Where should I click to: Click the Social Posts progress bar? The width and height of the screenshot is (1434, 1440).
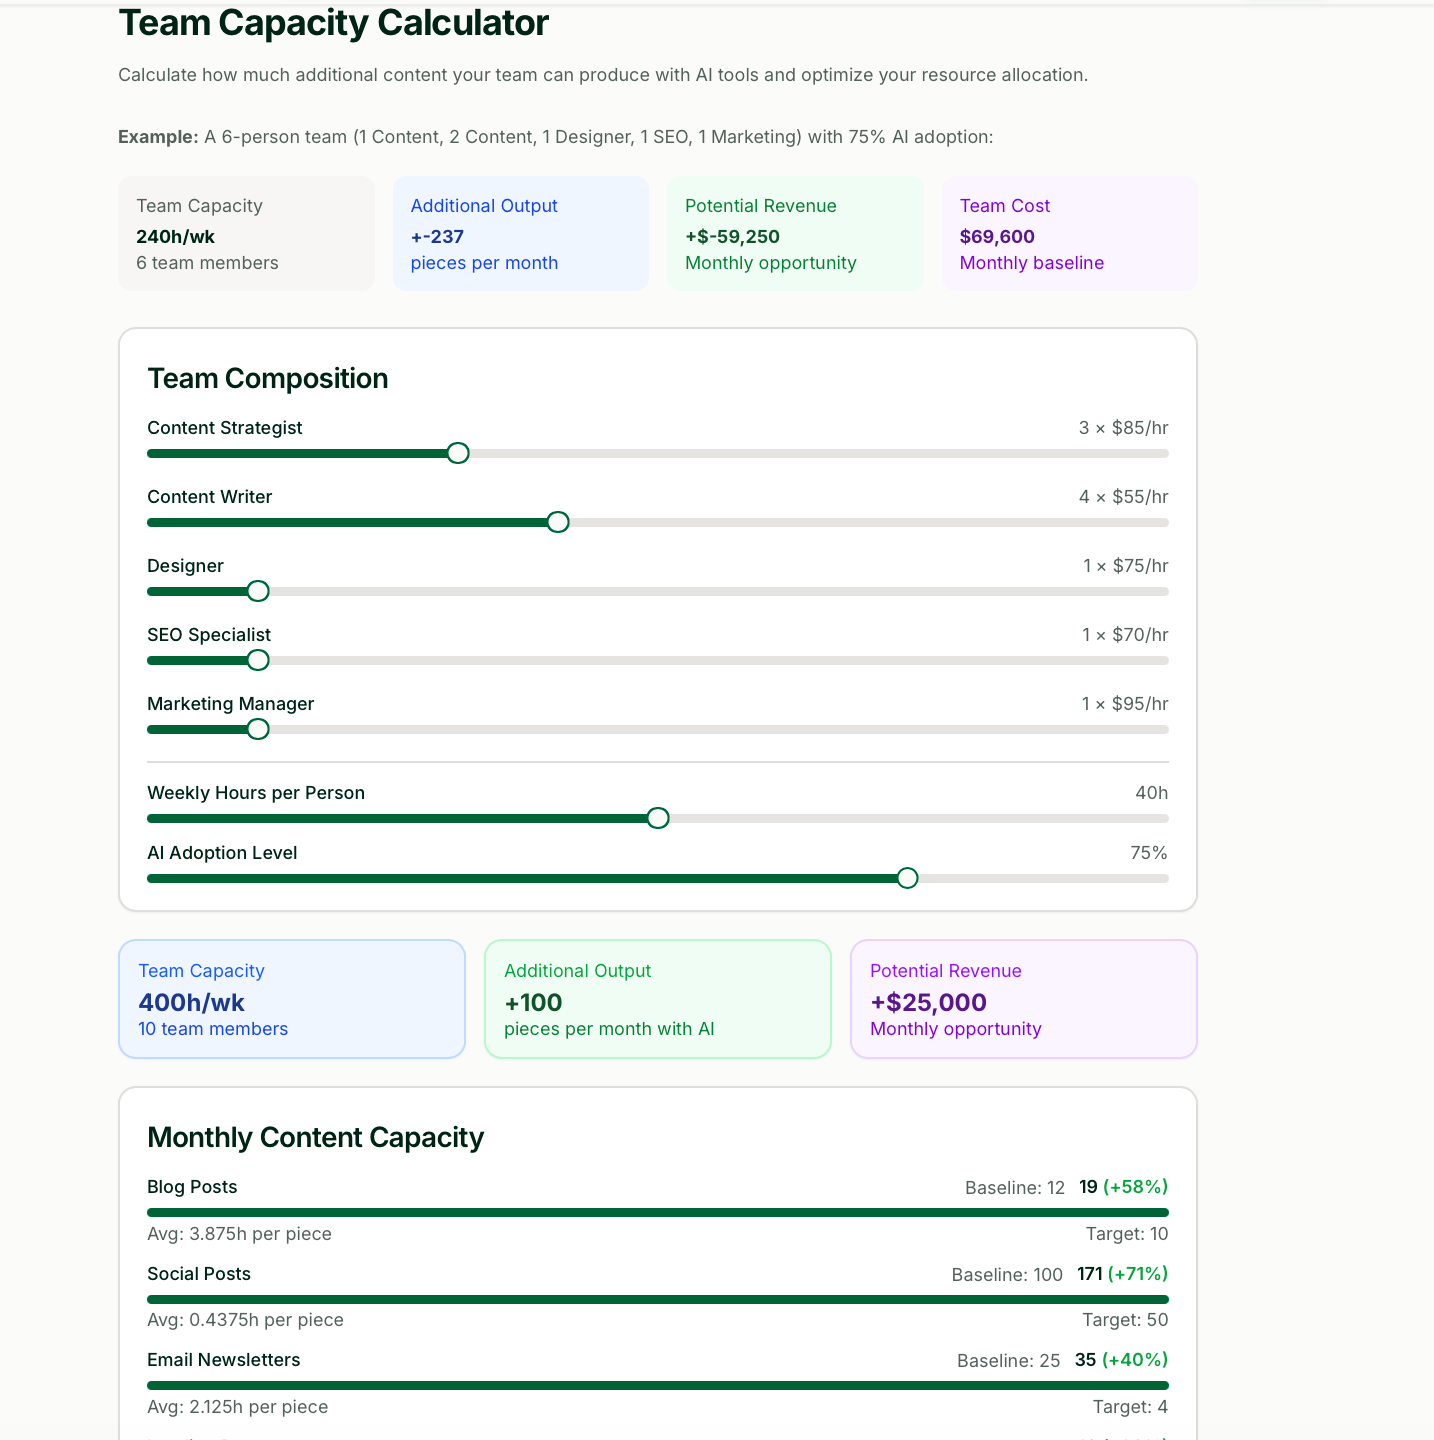[x=657, y=1297]
